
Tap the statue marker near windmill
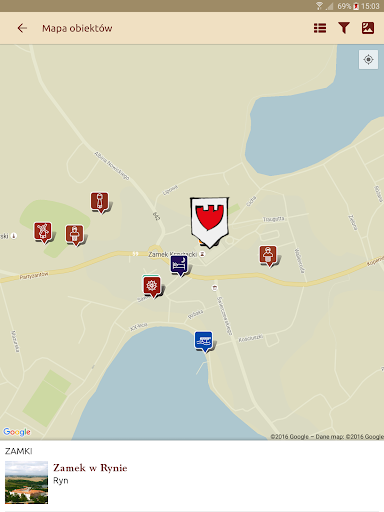coord(75,235)
